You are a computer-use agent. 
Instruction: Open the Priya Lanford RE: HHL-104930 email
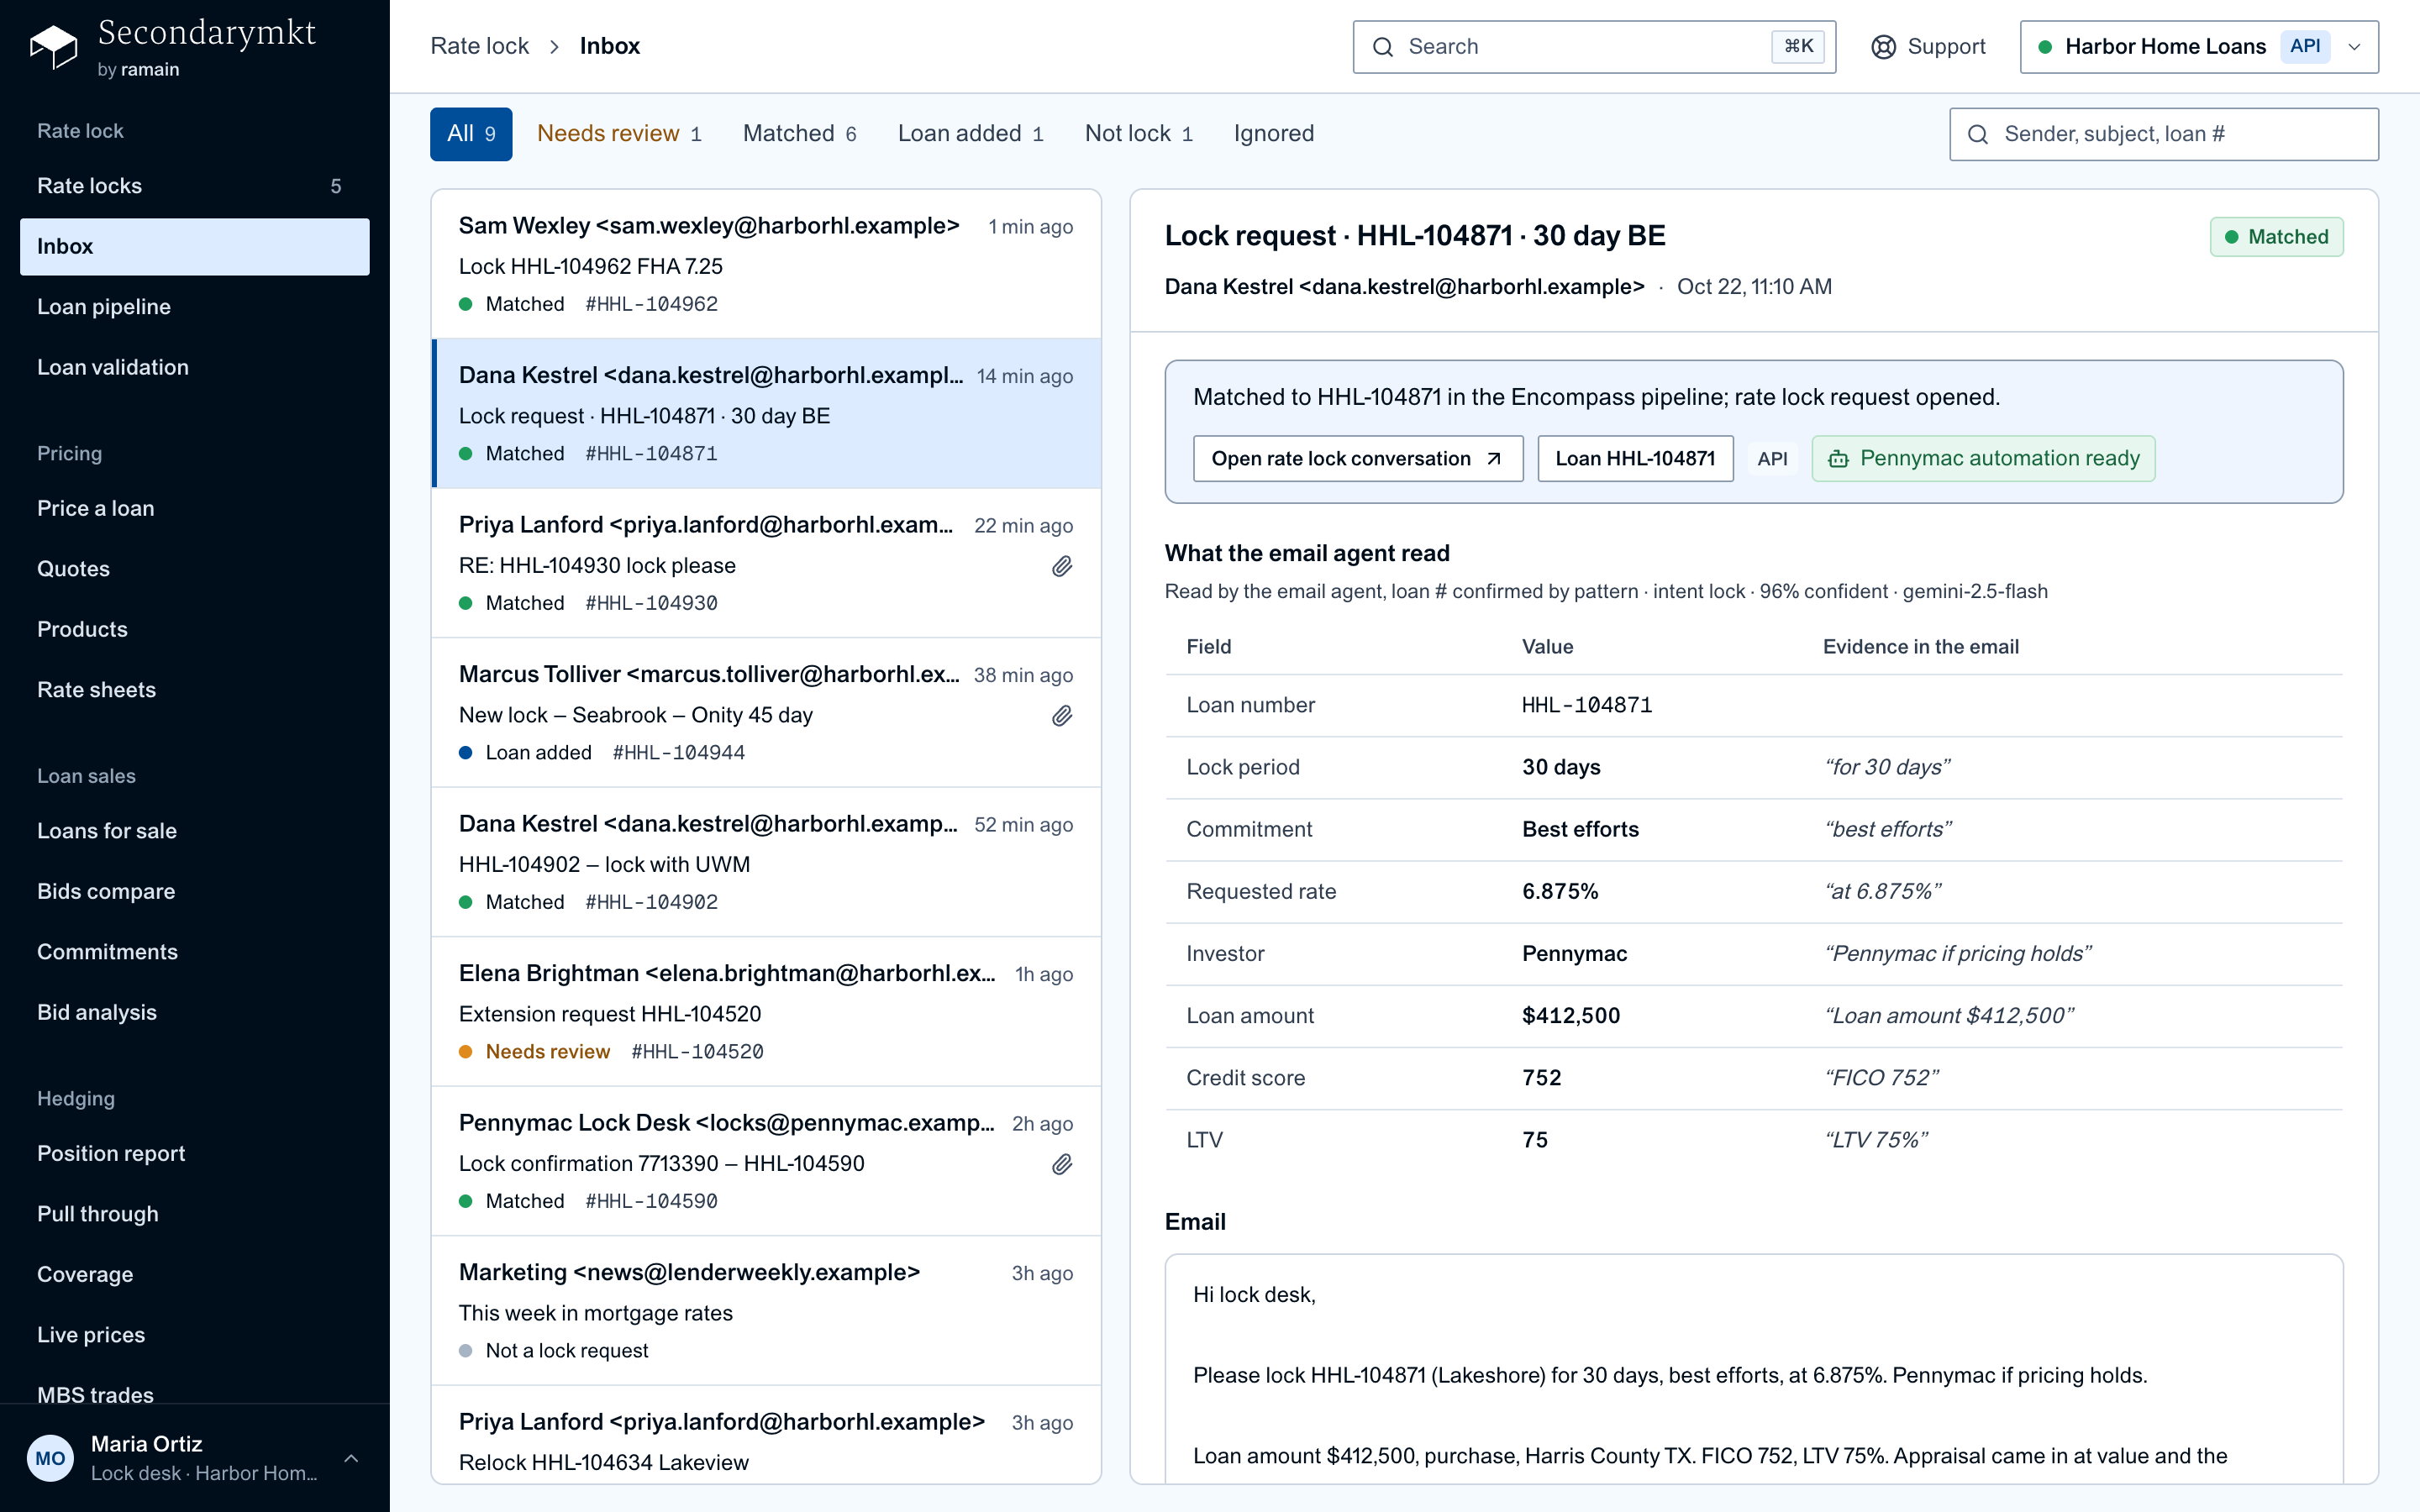point(766,563)
